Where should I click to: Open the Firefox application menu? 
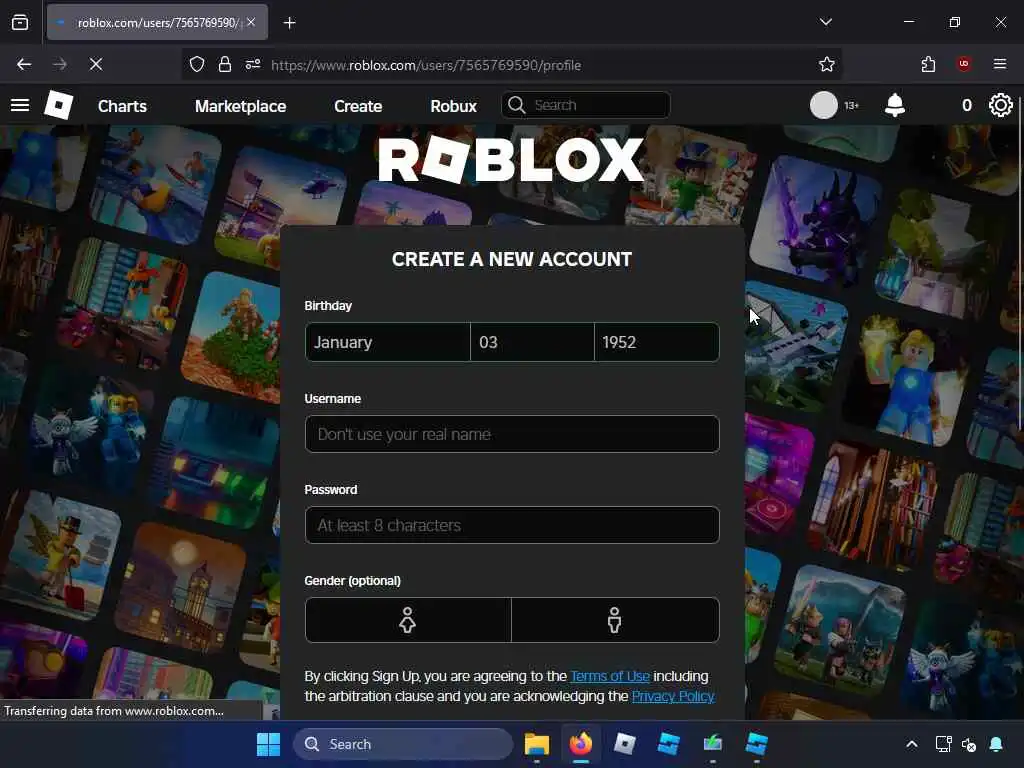1000,64
